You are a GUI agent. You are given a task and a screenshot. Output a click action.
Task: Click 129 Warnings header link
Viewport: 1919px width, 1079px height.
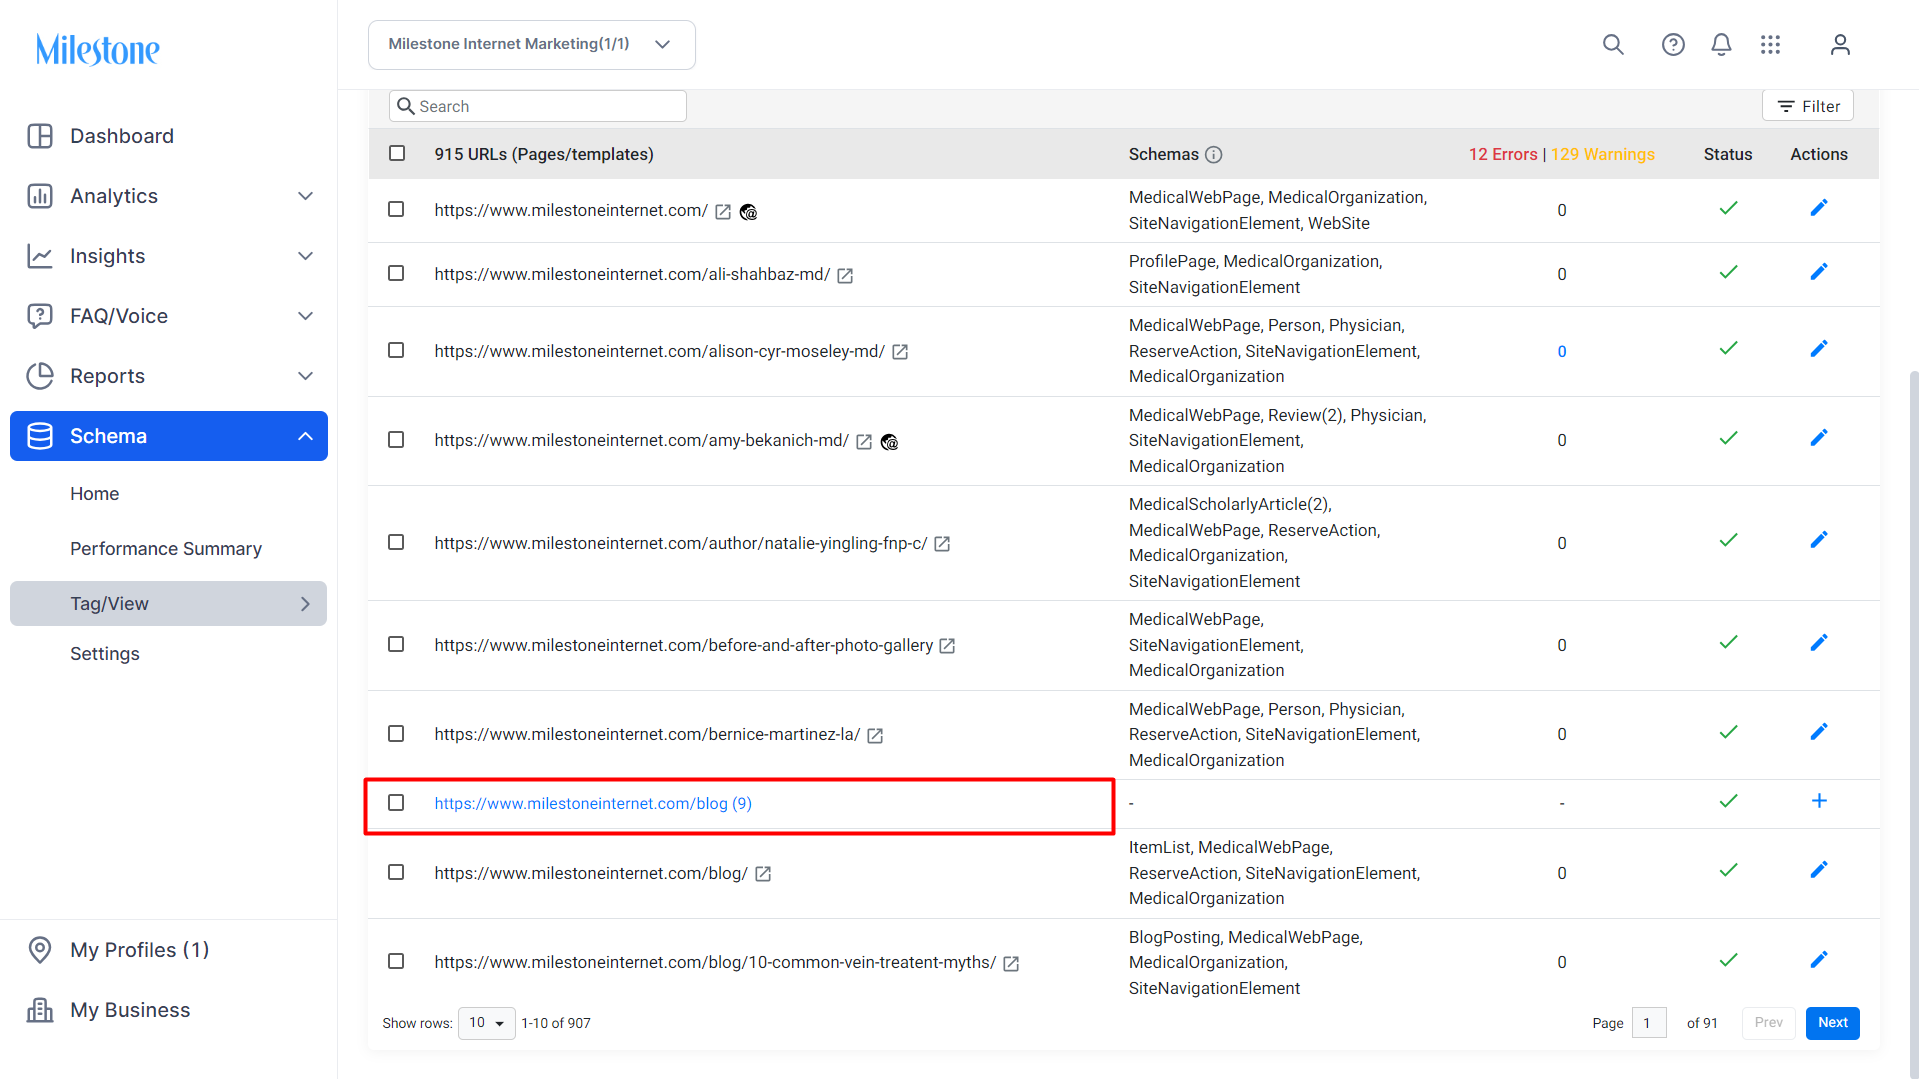click(x=1603, y=155)
